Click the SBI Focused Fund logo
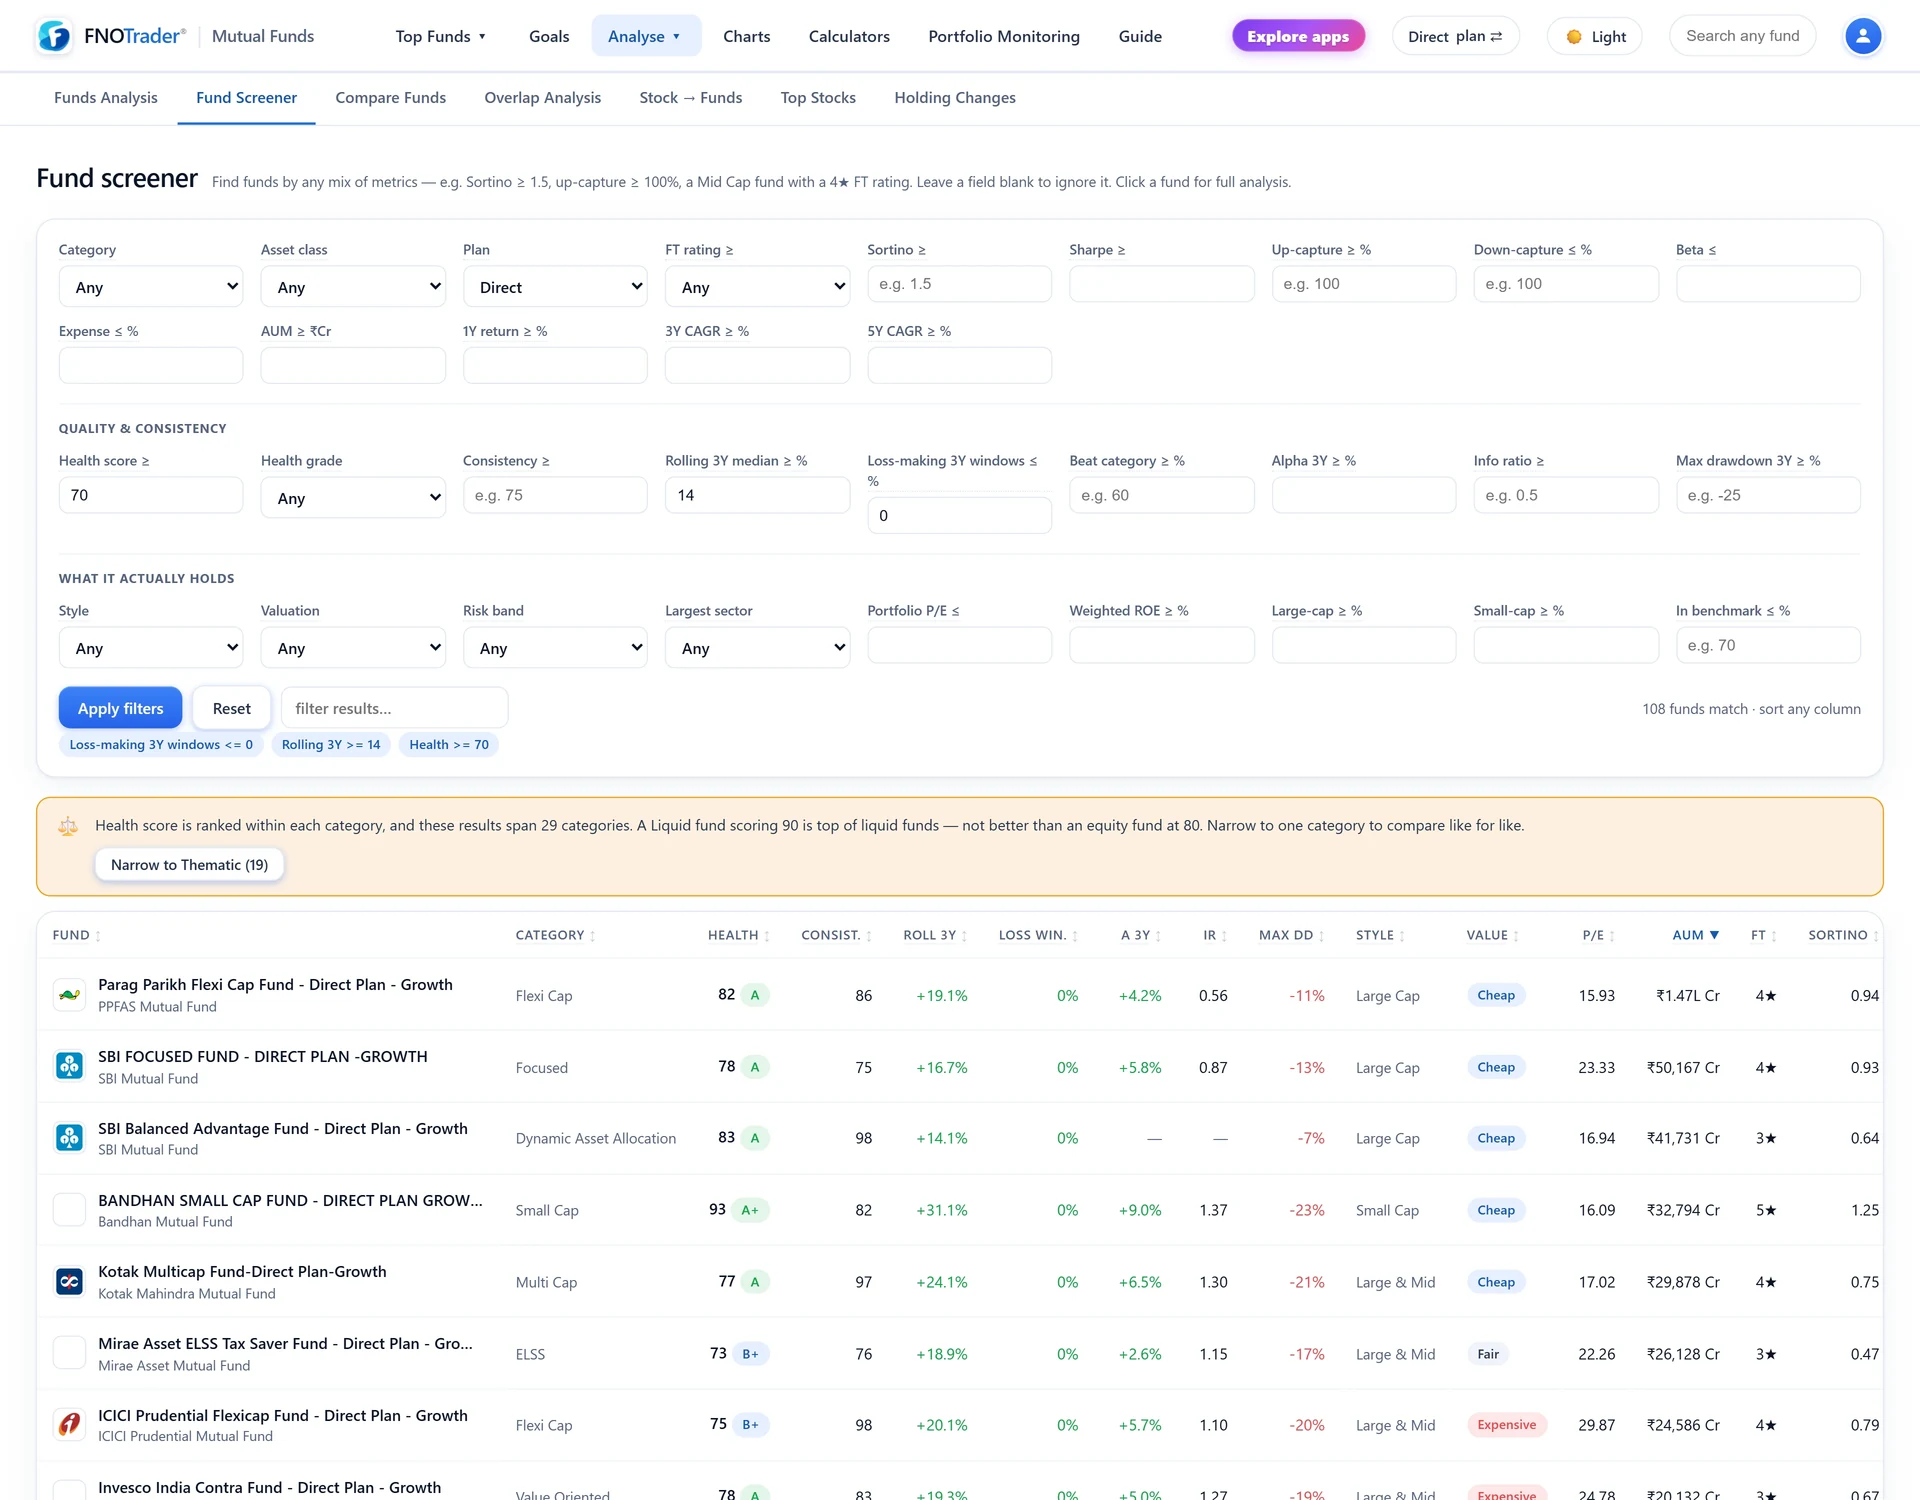 coord(69,1066)
